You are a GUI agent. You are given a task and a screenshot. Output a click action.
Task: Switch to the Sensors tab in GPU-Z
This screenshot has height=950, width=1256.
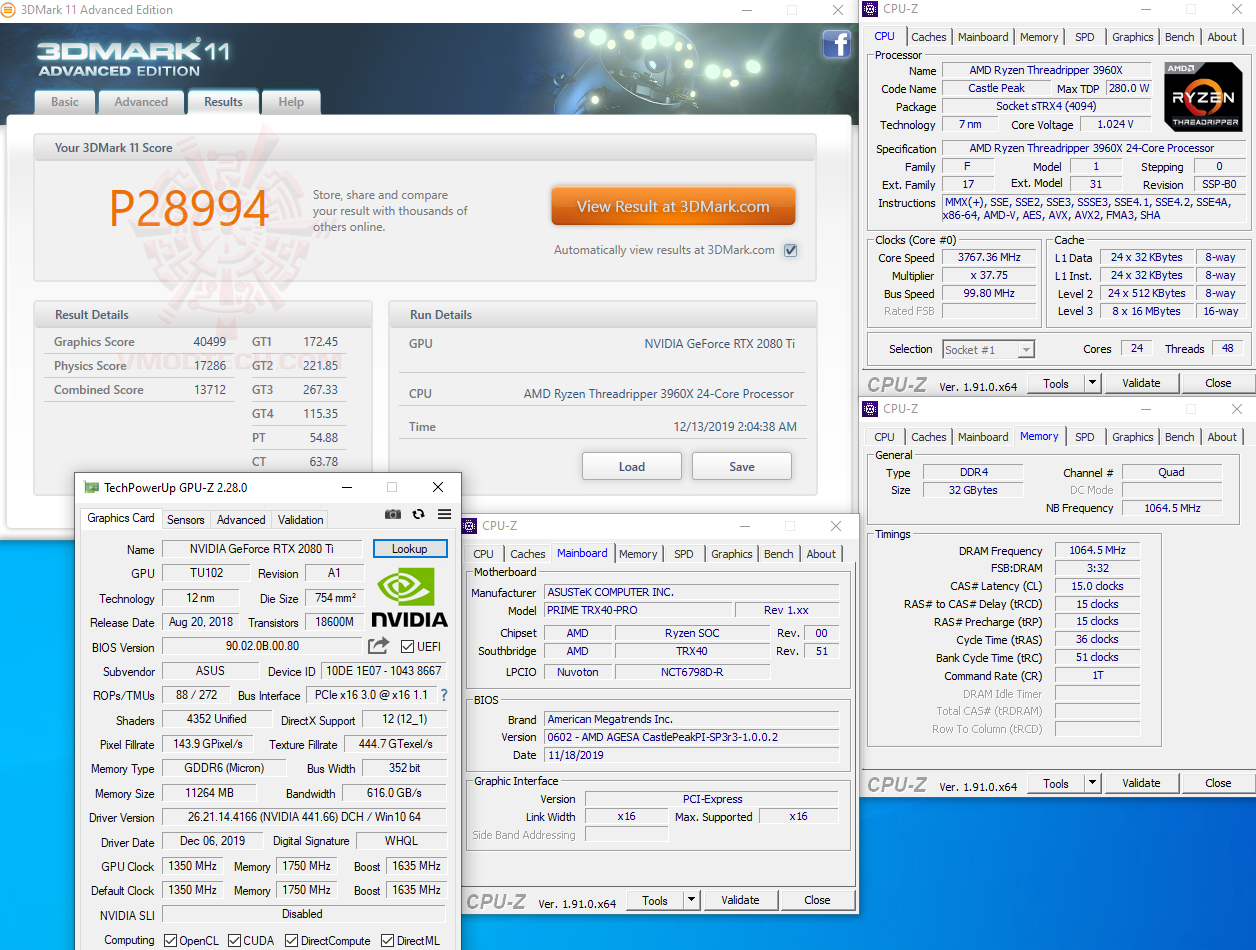(x=185, y=519)
